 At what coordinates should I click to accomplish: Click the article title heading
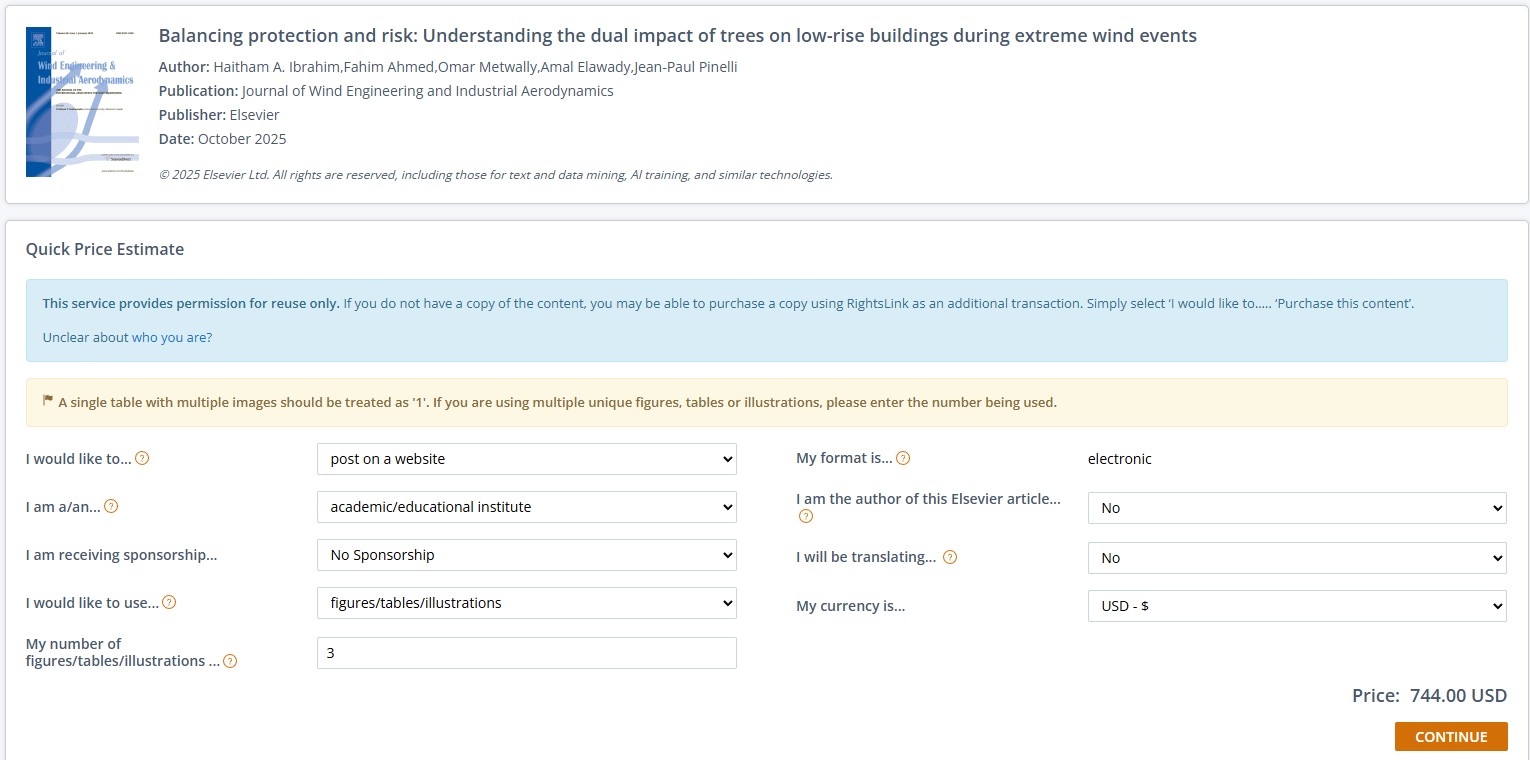click(677, 36)
